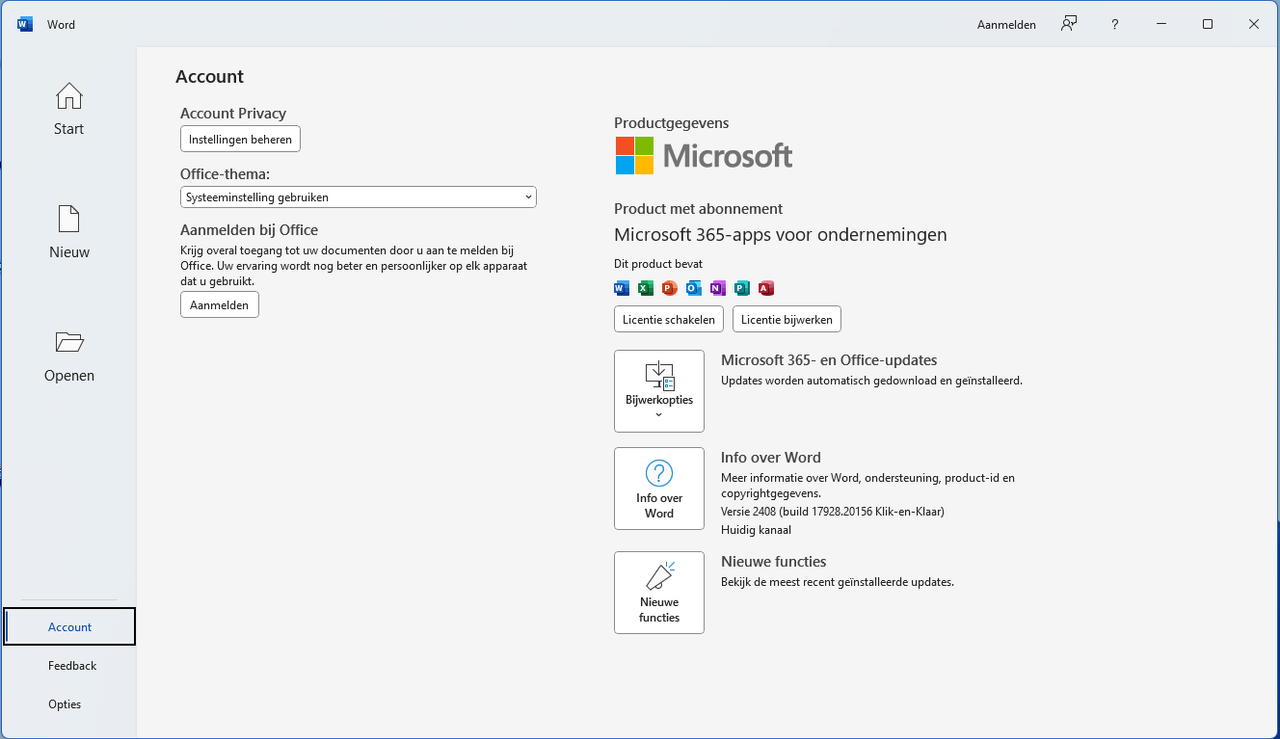This screenshot has width=1280, height=739.
Task: Click the Word app icon under Dit product bevat
Action: tap(622, 288)
